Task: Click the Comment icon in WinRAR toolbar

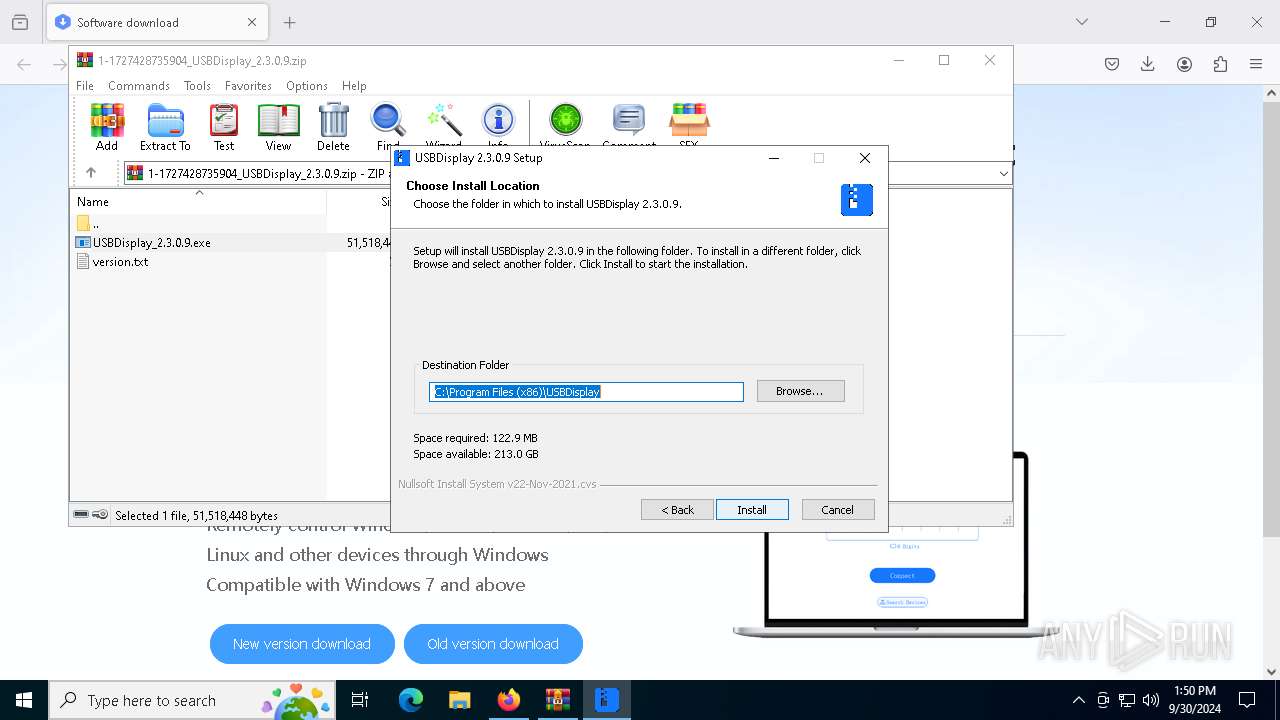Action: click(629, 127)
